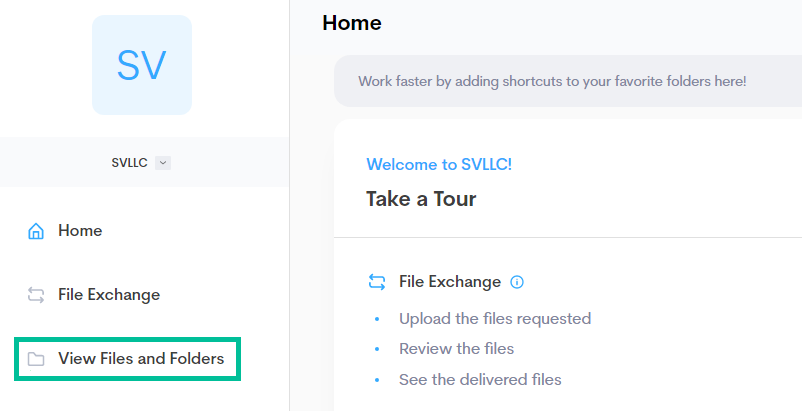Click the File Exchange arrows icon in tour card
Image resolution: width=802 pixels, height=411 pixels.
click(x=377, y=282)
